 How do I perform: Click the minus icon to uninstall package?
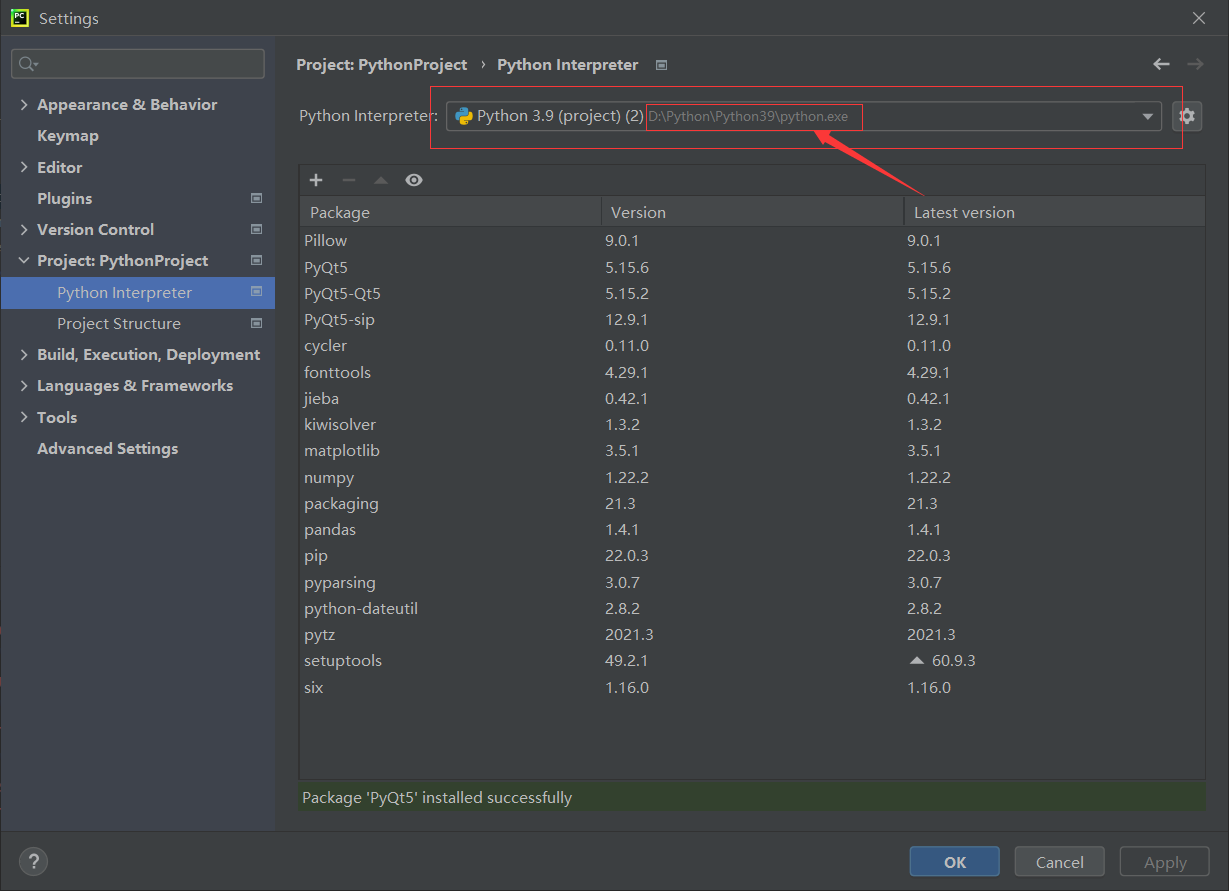click(x=349, y=180)
